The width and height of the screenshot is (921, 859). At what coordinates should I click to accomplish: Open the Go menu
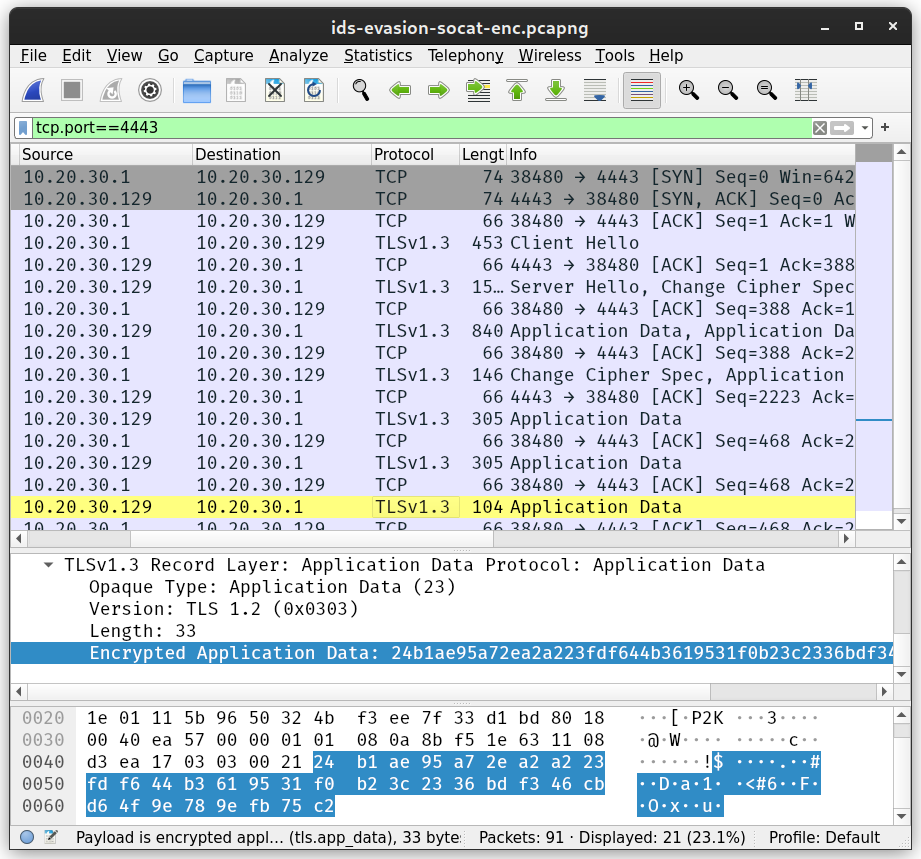click(168, 55)
